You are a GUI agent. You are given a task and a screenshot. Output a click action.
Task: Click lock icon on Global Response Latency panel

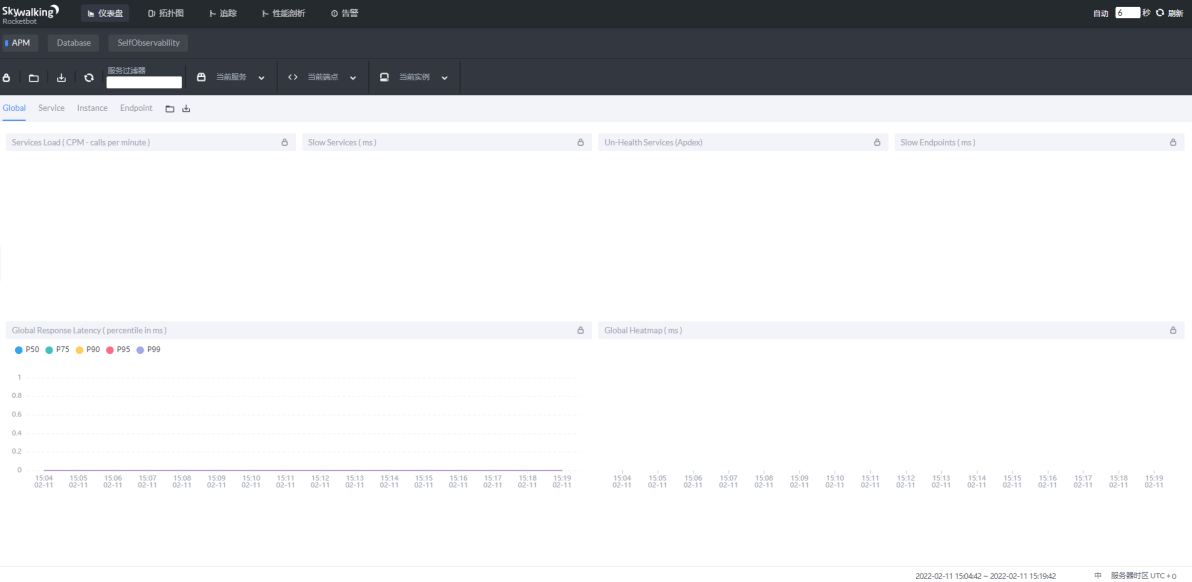581,331
